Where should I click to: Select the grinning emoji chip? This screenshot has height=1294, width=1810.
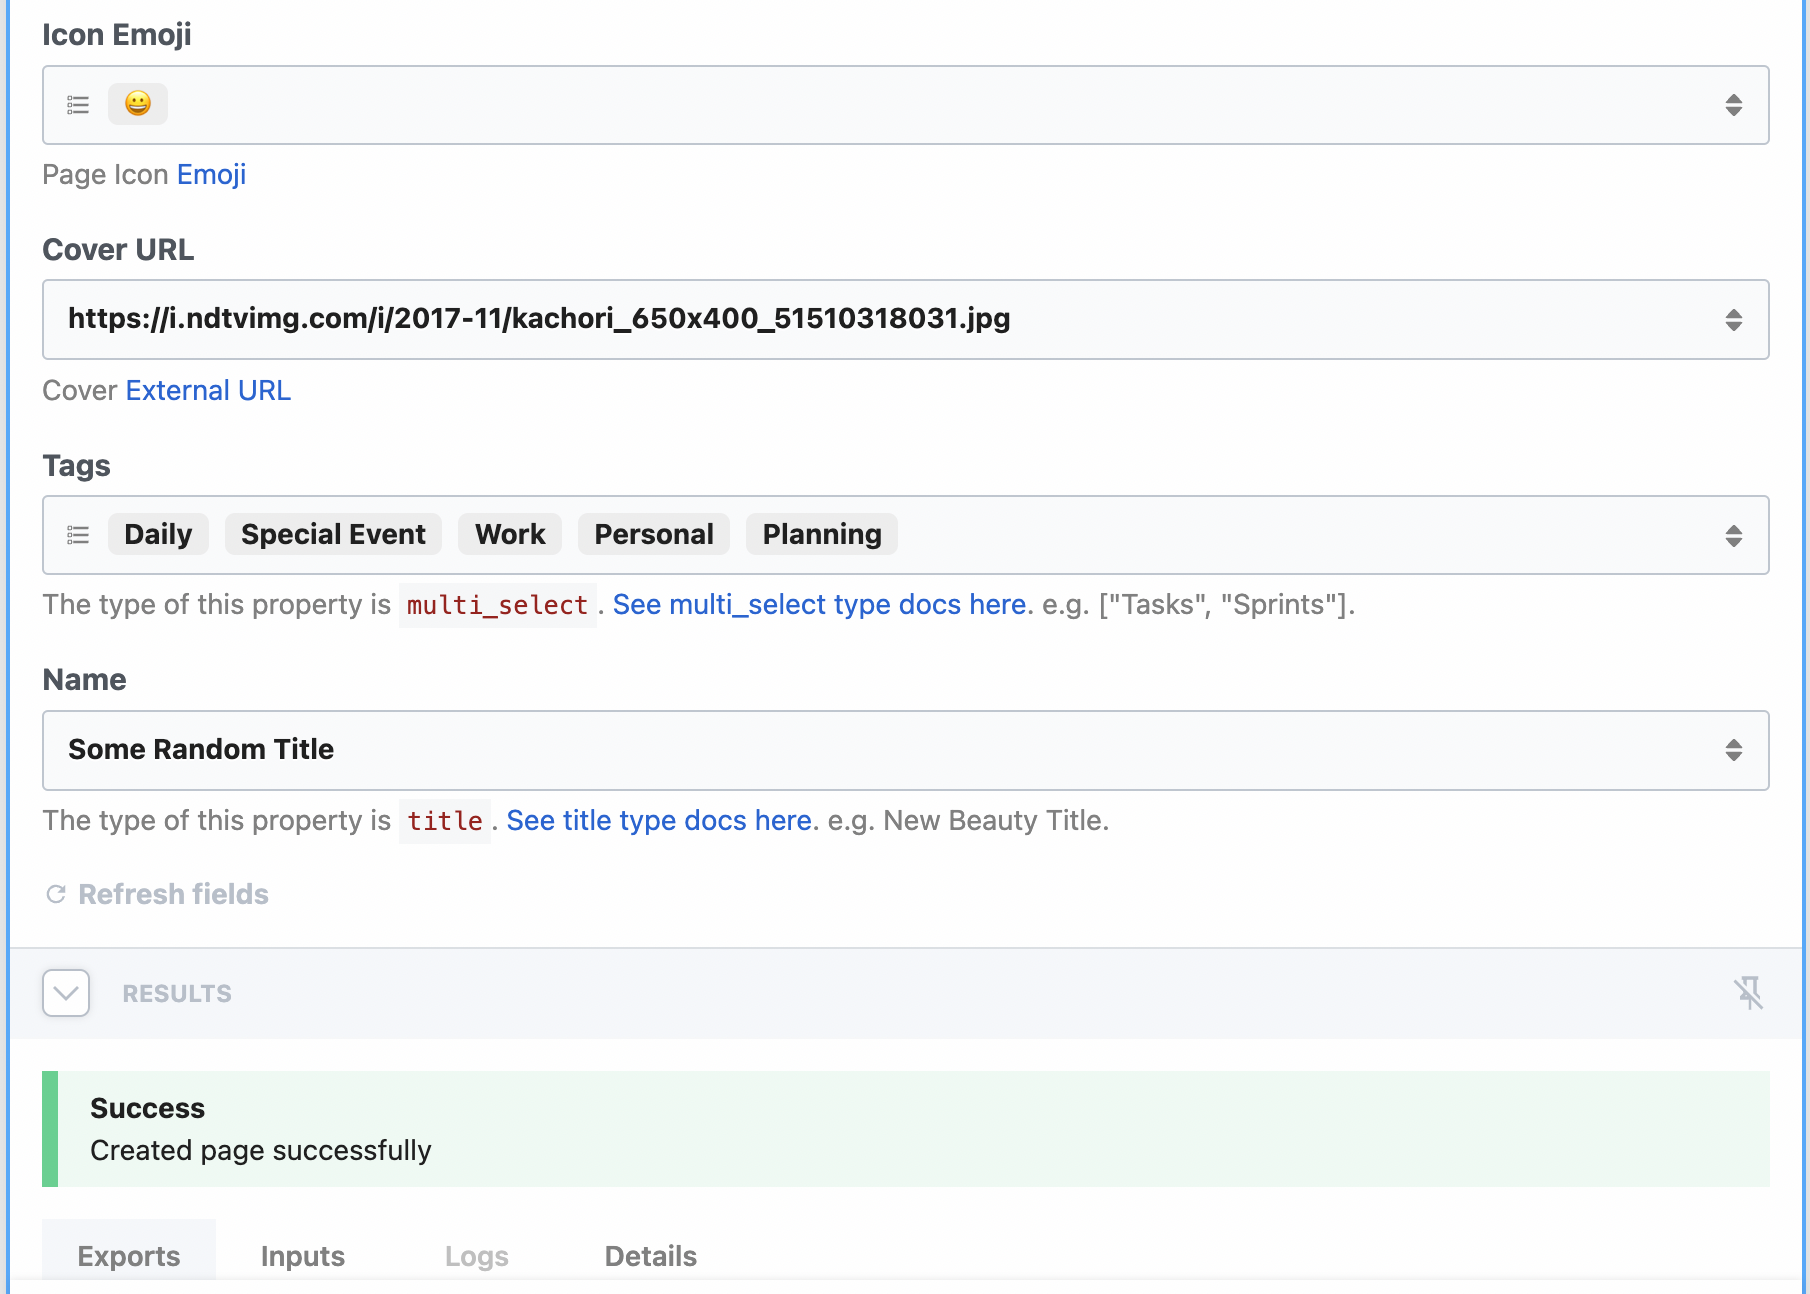[x=138, y=104]
